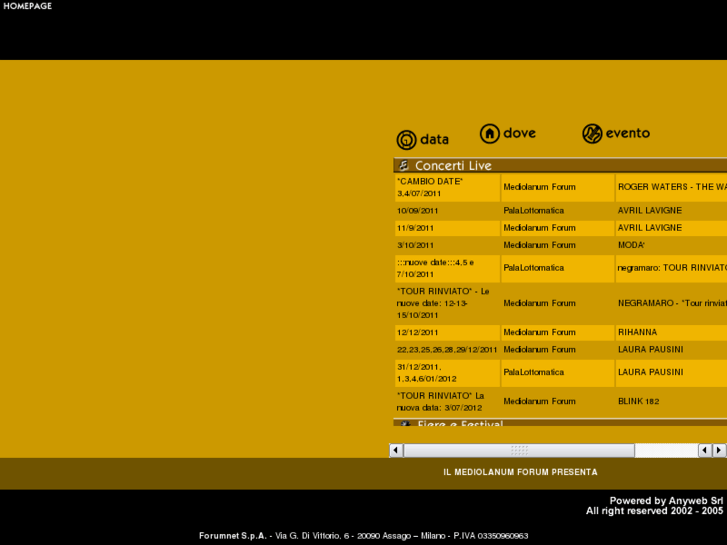The image size is (727, 545).
Task: Click Mediolanum Forum in the Roger Waters row
Action: coord(539,187)
